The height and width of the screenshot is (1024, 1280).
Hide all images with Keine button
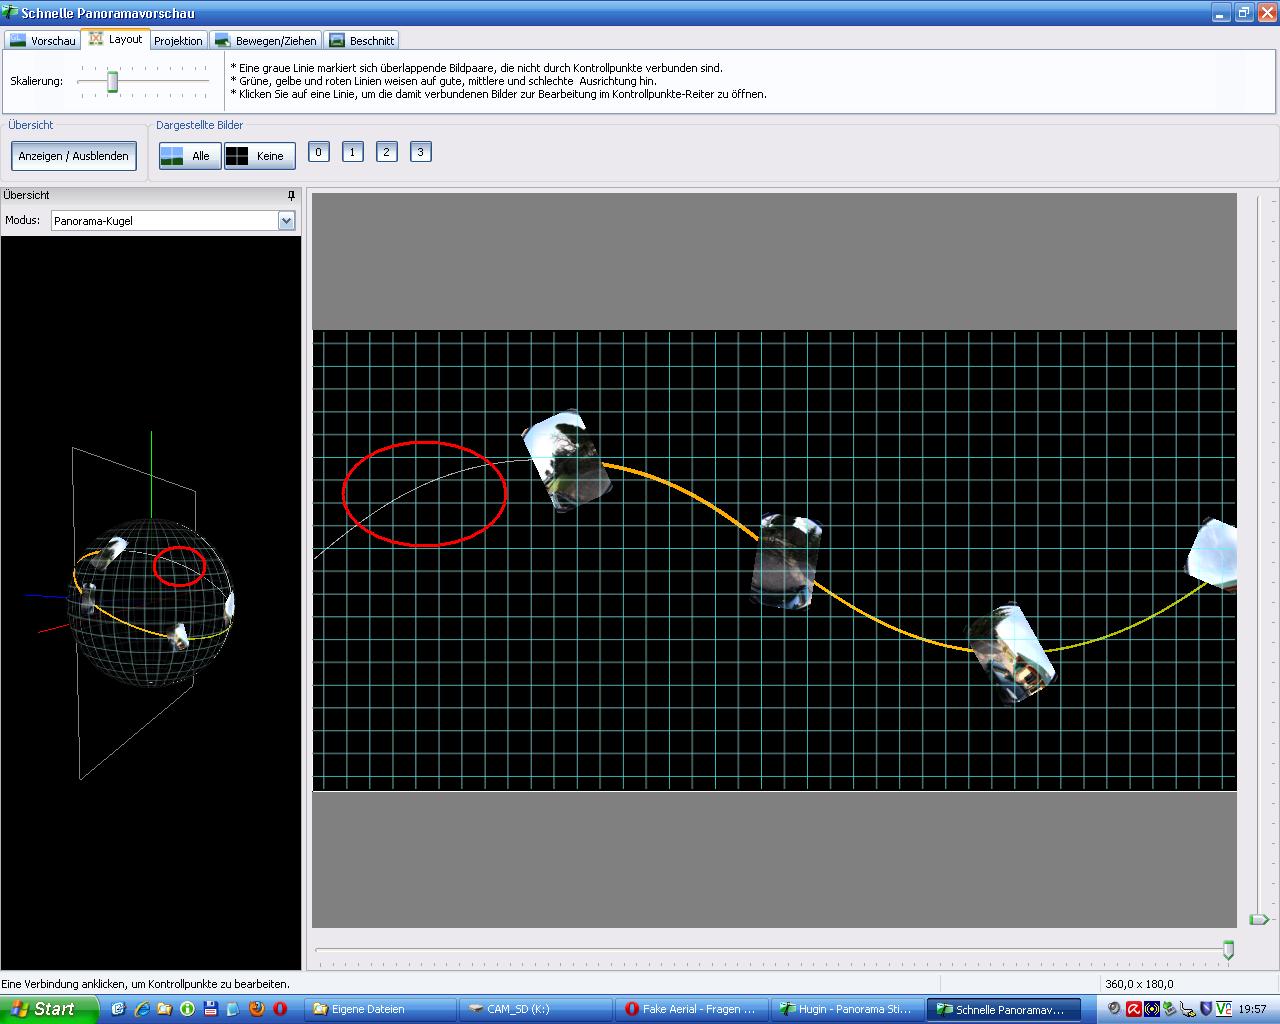coord(259,156)
